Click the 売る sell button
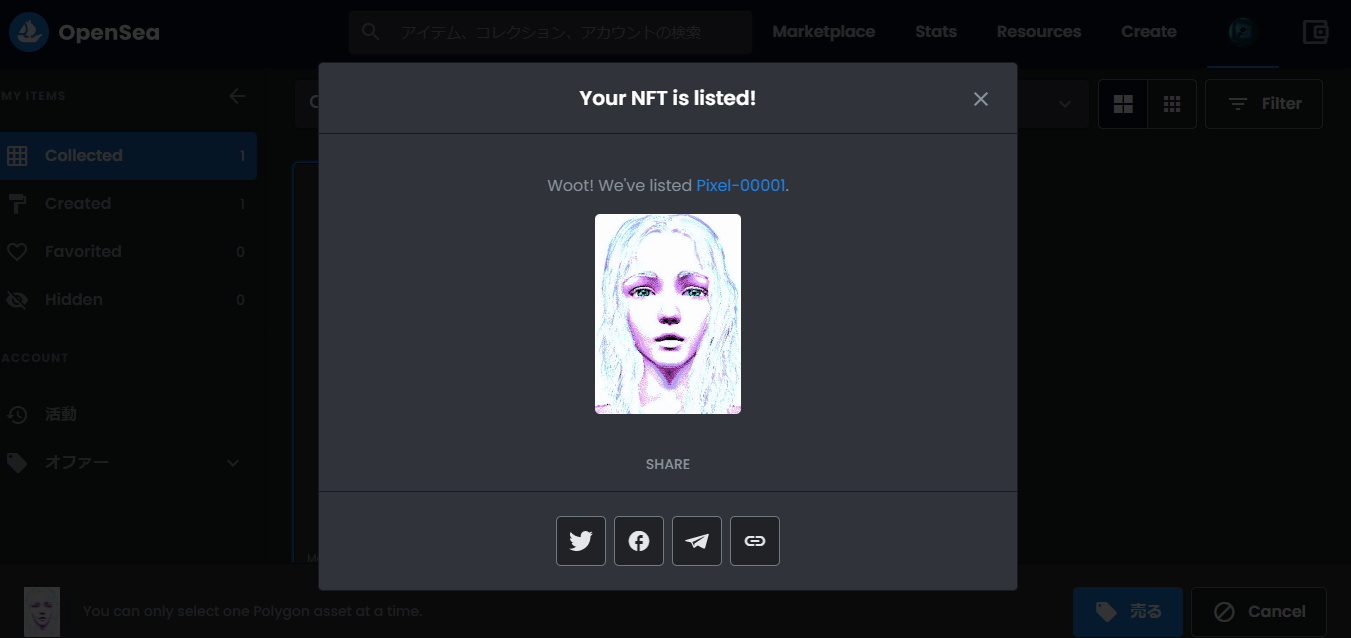Image resolution: width=1351 pixels, height=638 pixels. tap(1128, 612)
